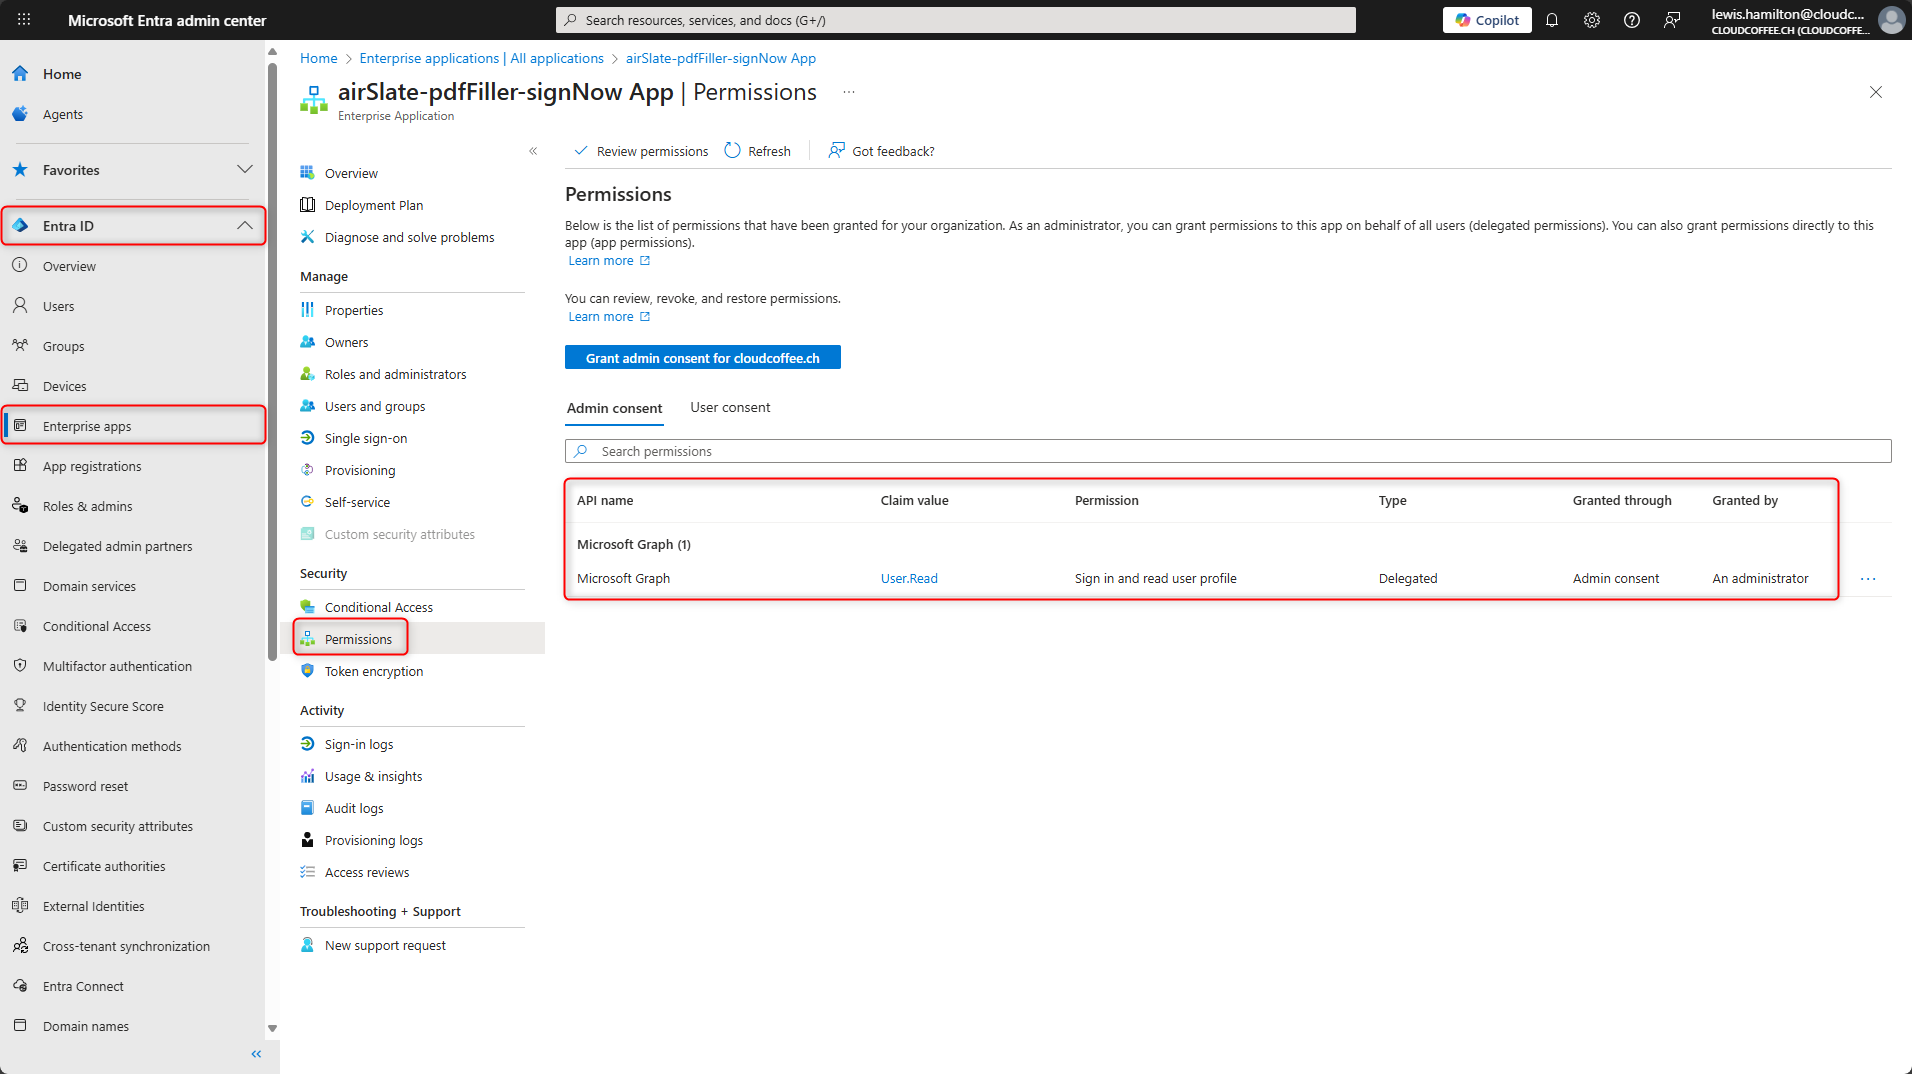Image resolution: width=1912 pixels, height=1074 pixels.
Task: Open the app launcher waffle icon
Action: coord(24,20)
